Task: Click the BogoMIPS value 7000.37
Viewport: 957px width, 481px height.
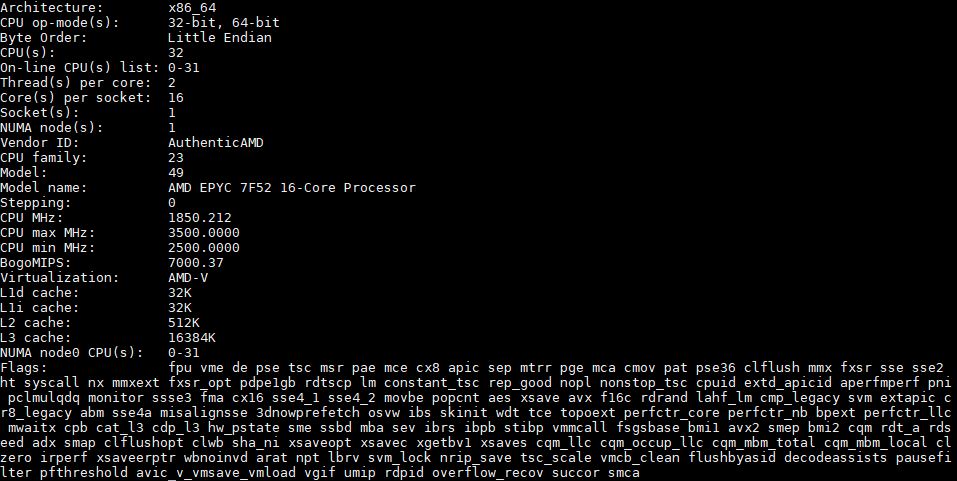Action: tap(195, 262)
